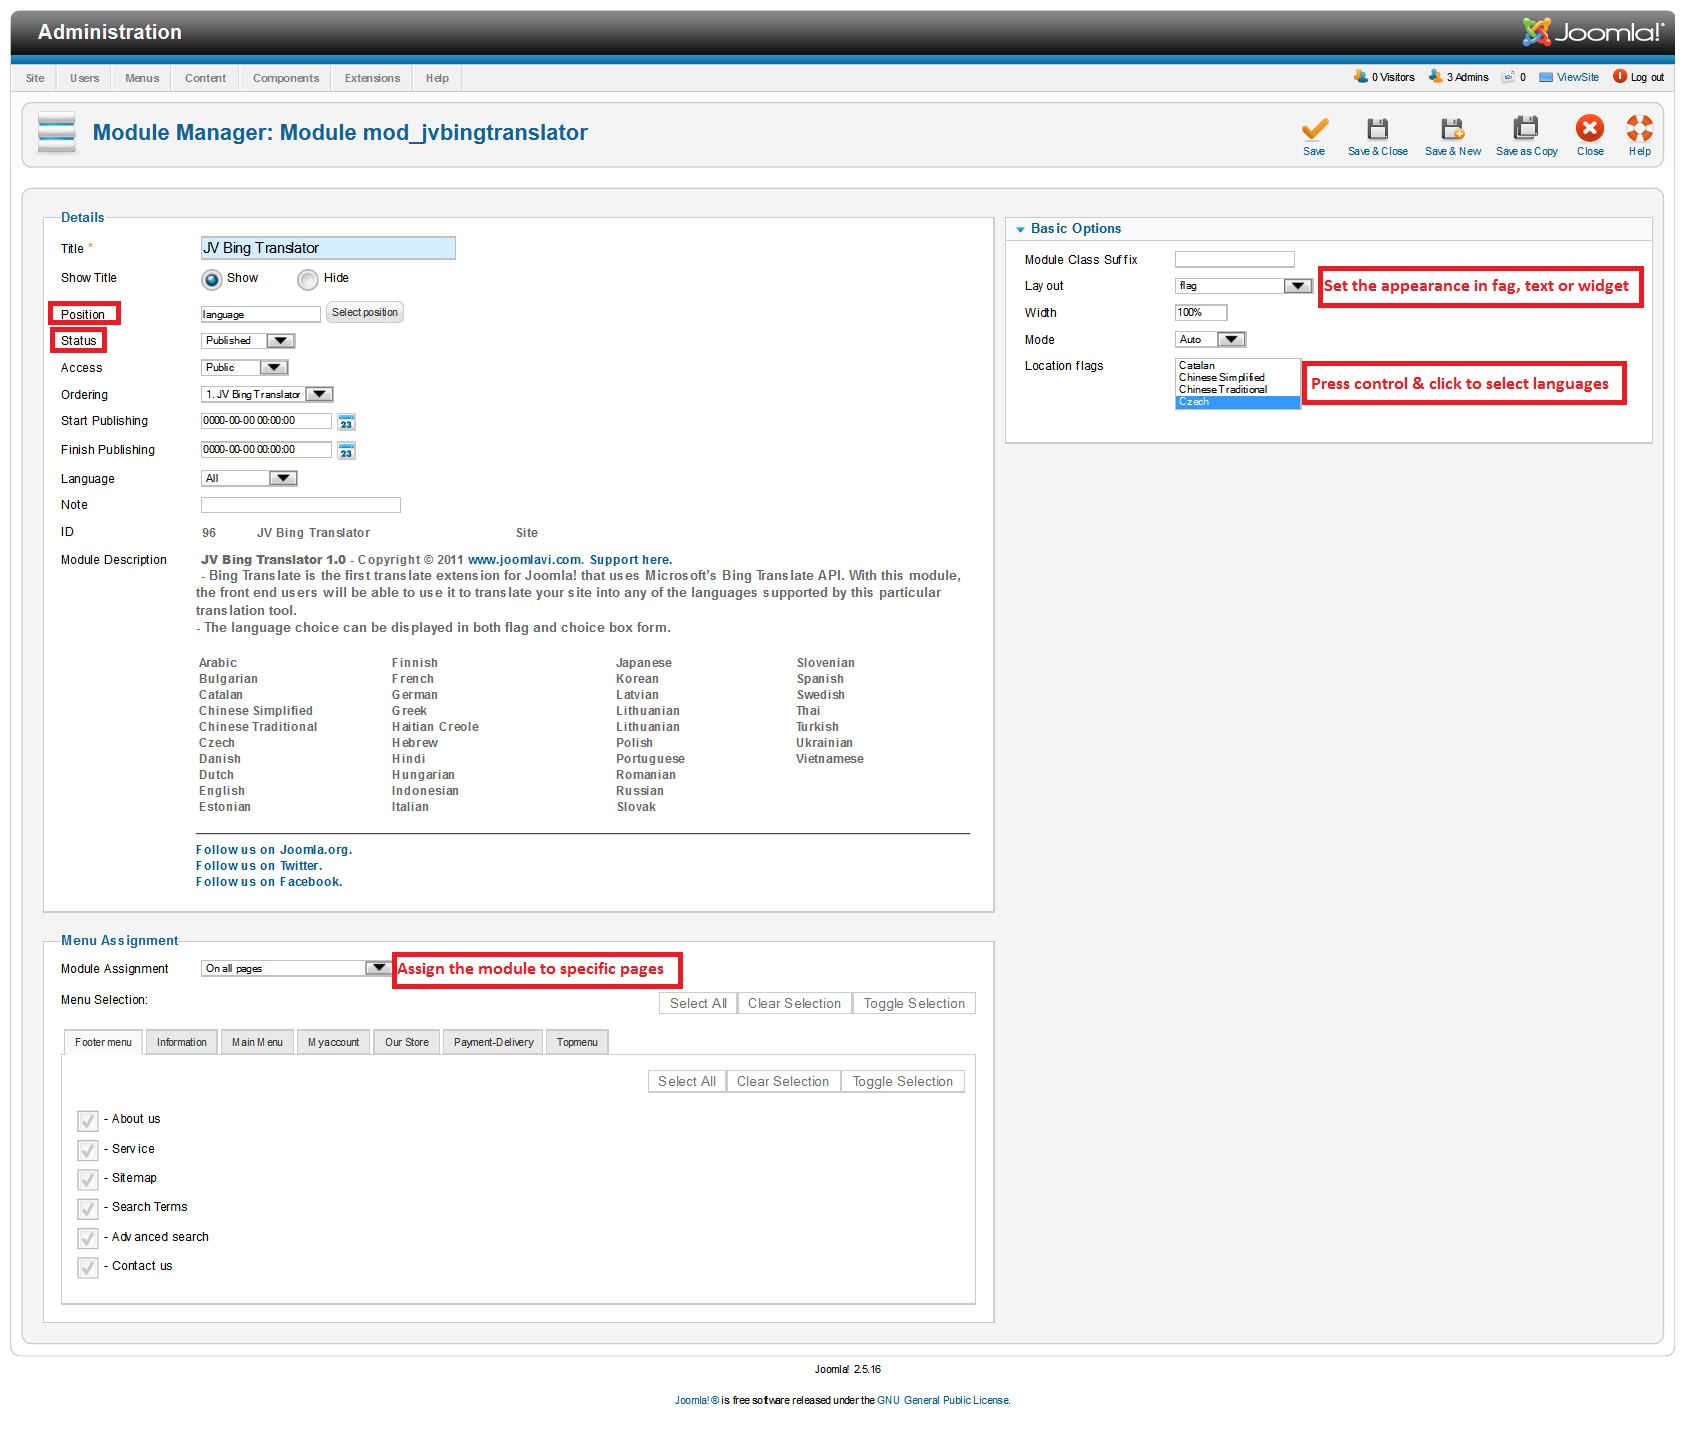
Task: Open the Layout flag dropdown
Action: click(1243, 286)
